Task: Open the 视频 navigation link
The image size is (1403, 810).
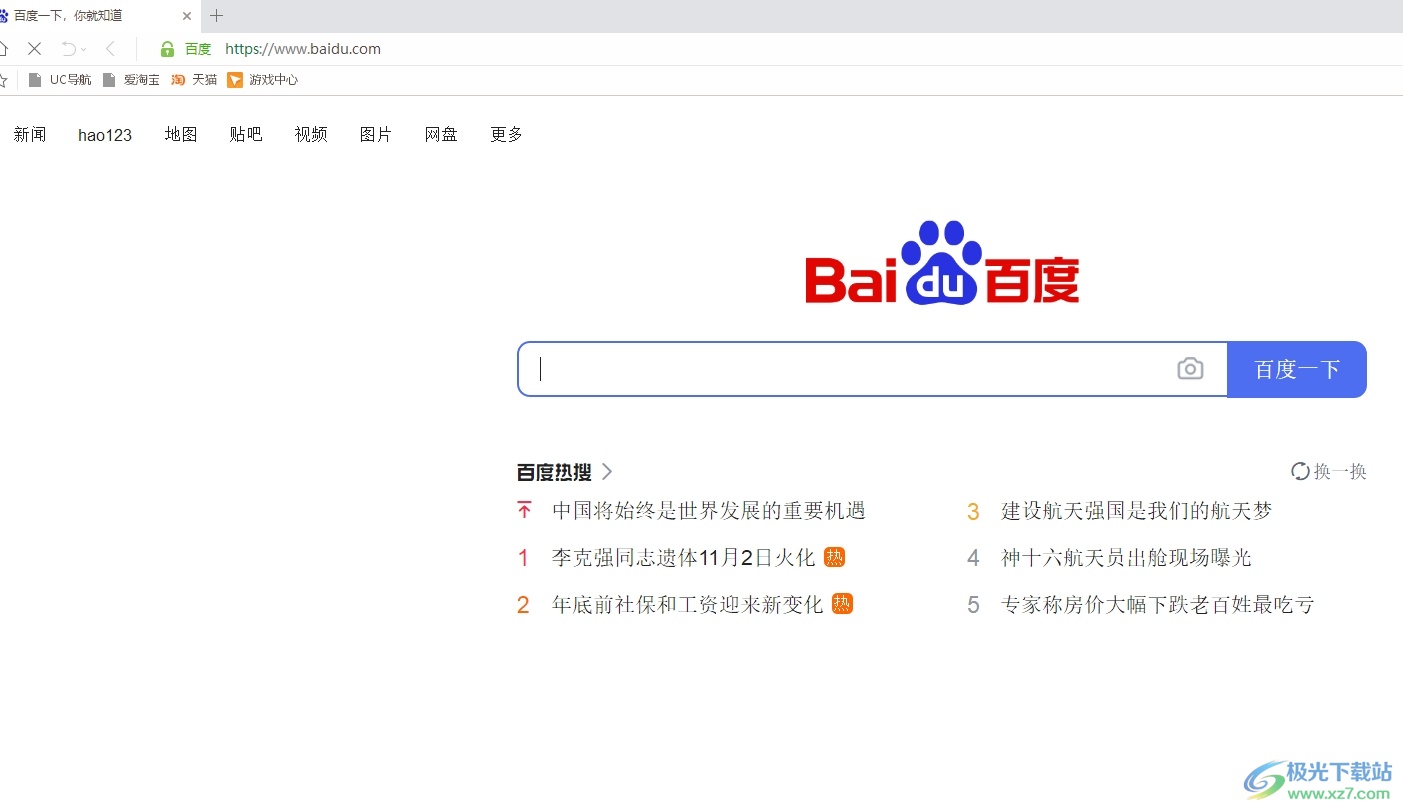Action: 311,134
